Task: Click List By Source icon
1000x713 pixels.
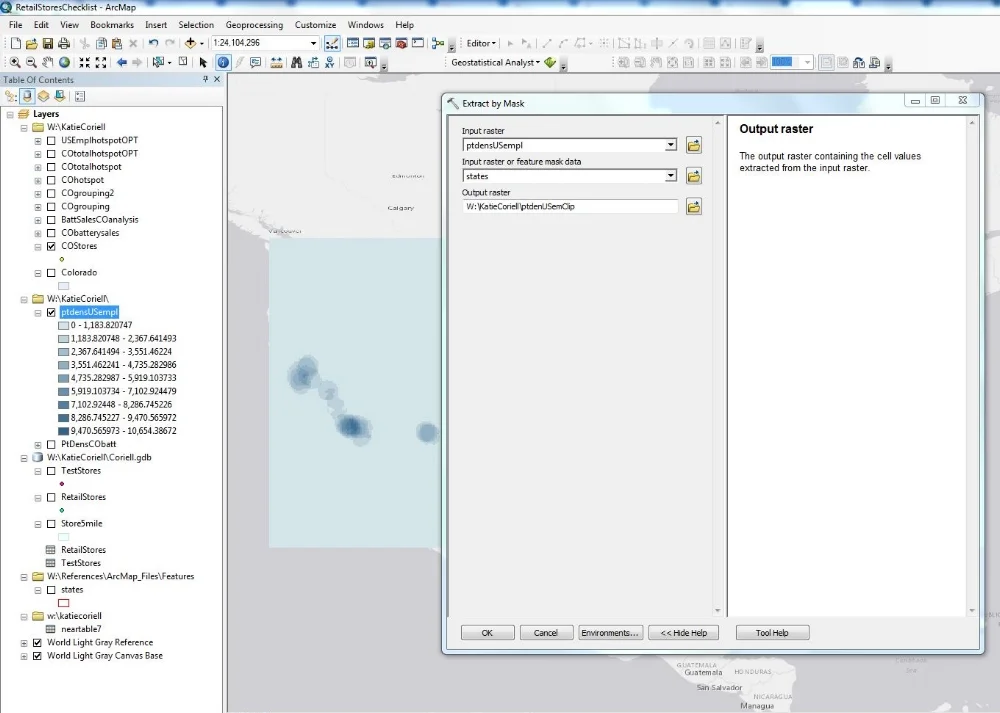Action: coord(27,96)
